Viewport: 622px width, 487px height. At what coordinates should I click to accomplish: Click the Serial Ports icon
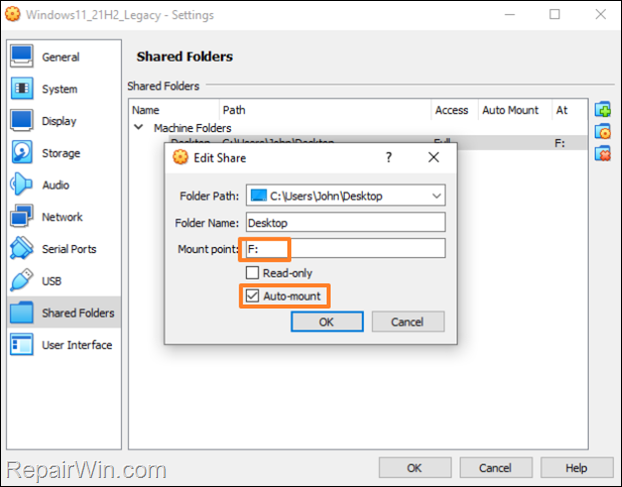point(21,248)
